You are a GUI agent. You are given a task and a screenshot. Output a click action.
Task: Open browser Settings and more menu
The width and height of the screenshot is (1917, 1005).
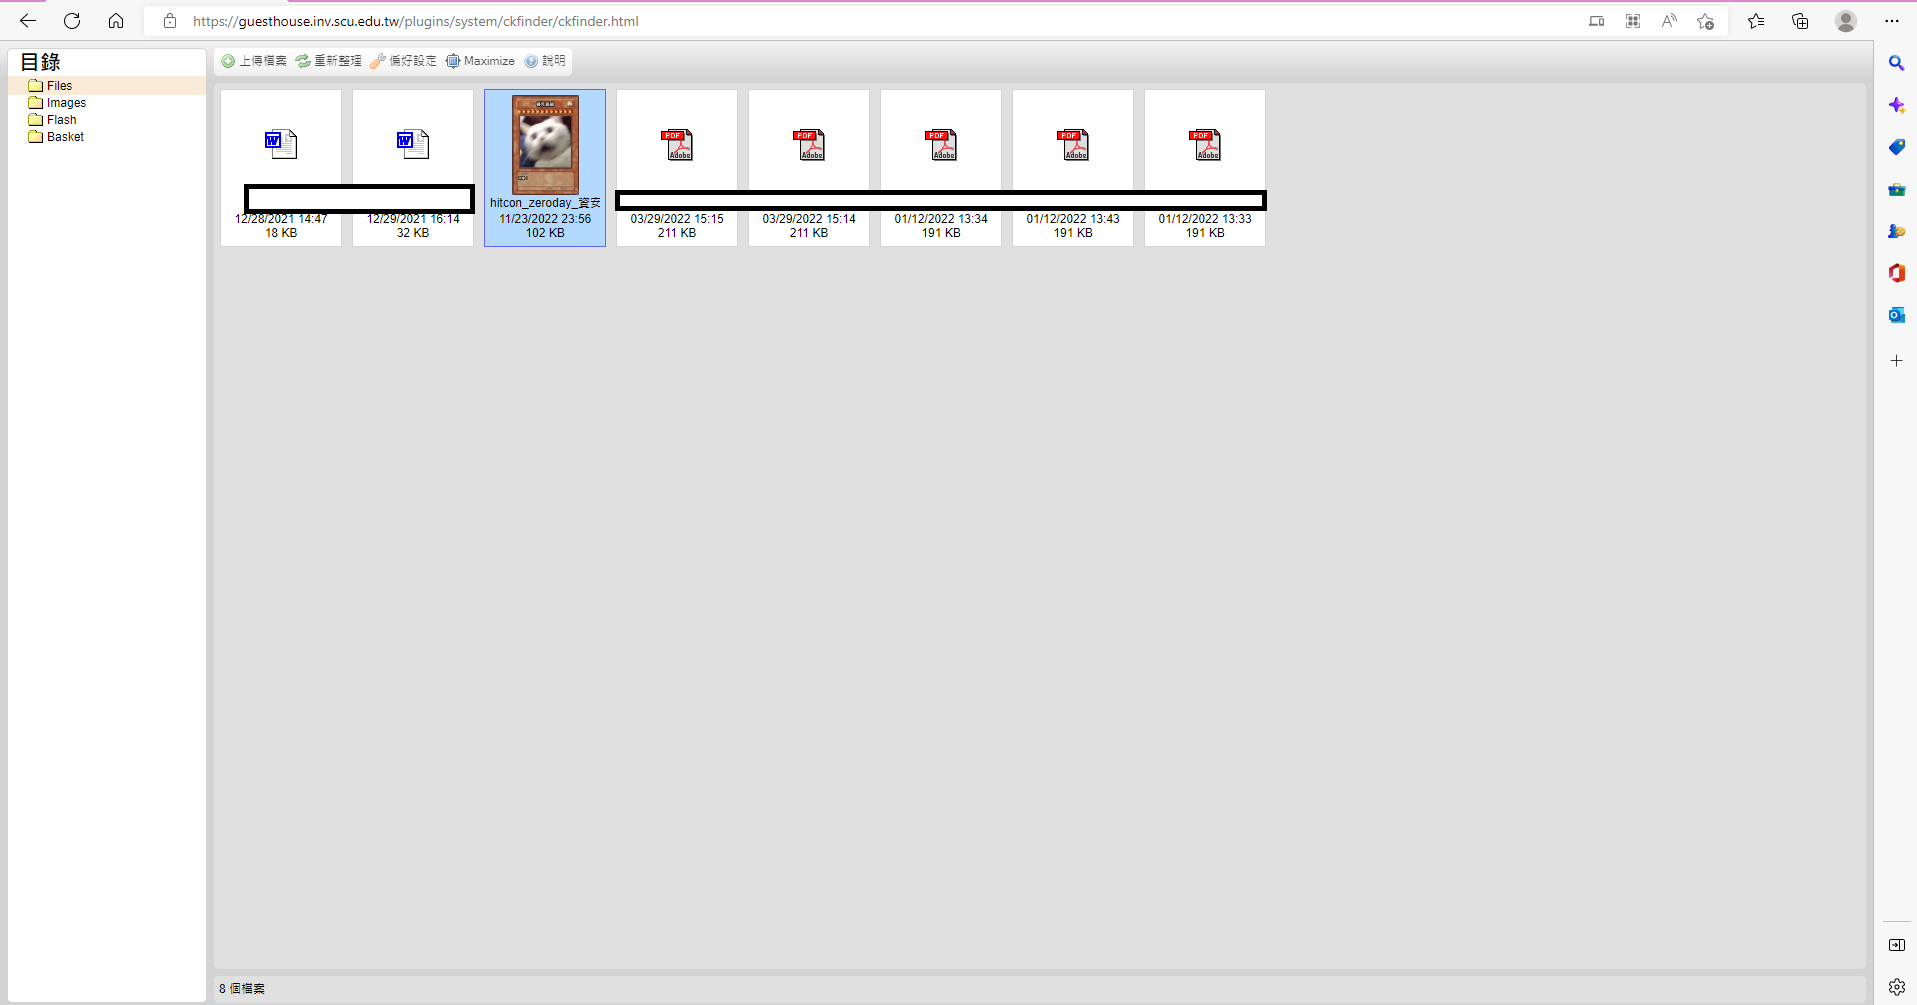pos(1892,21)
